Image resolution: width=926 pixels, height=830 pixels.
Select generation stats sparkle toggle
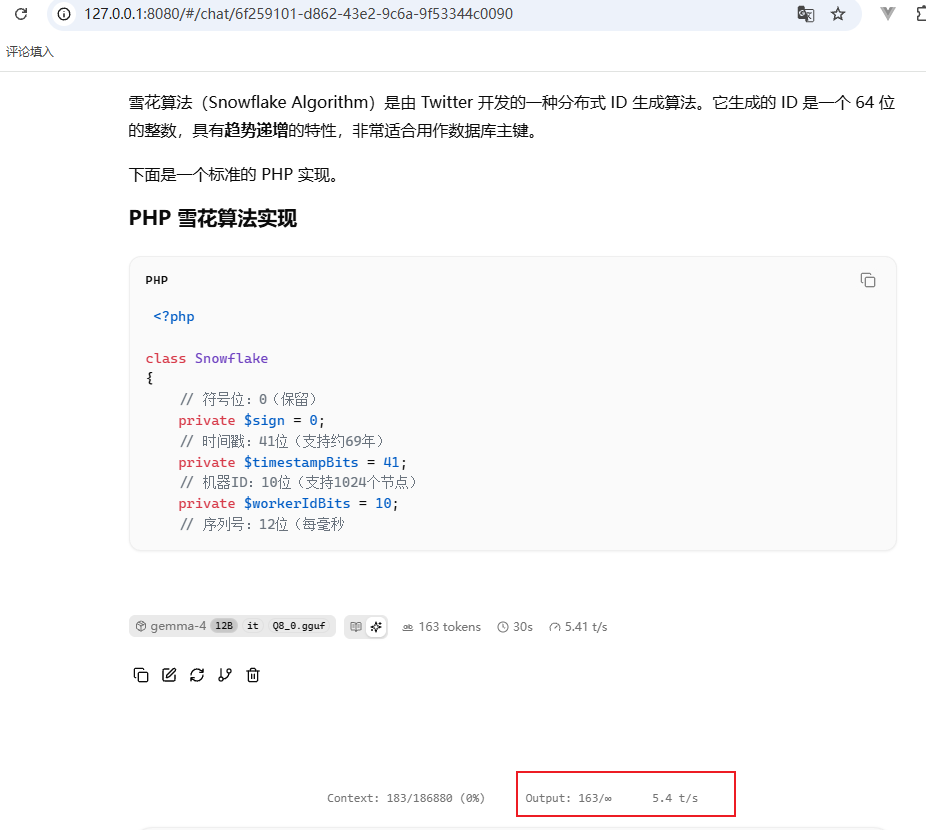pos(376,627)
